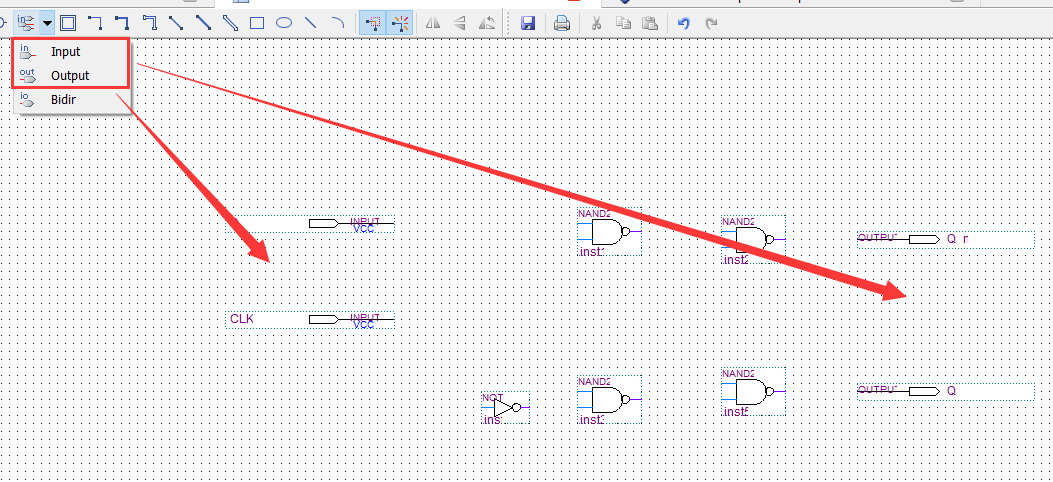Select the CLK input pin symbol

[310, 320]
